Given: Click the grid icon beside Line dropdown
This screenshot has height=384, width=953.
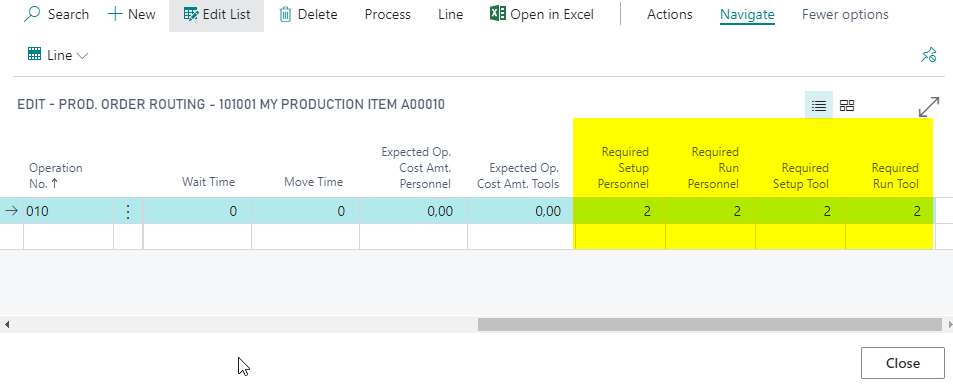Looking at the screenshot, I should click(x=34, y=55).
